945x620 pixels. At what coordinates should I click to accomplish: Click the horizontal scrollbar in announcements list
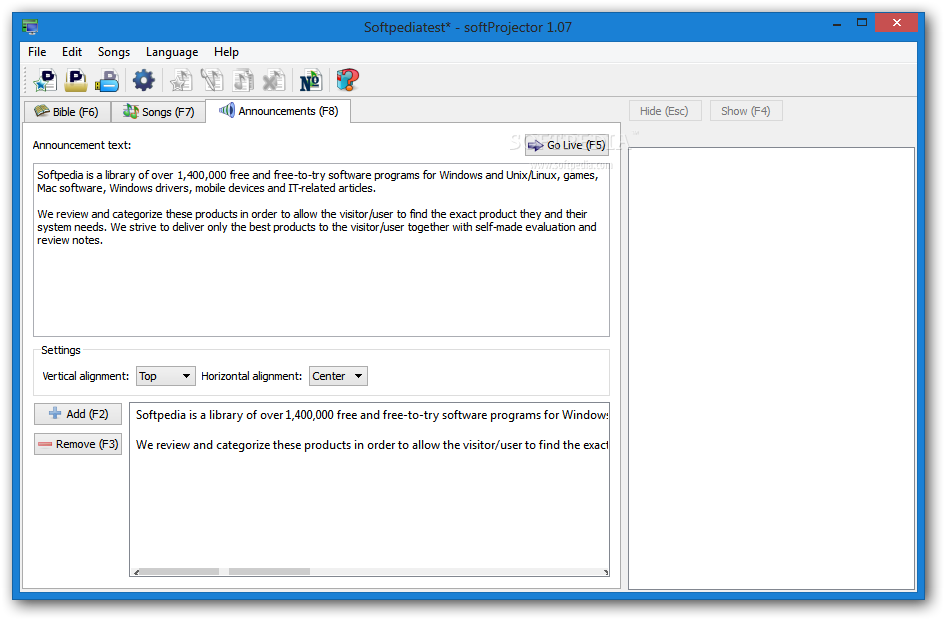[x=370, y=571]
